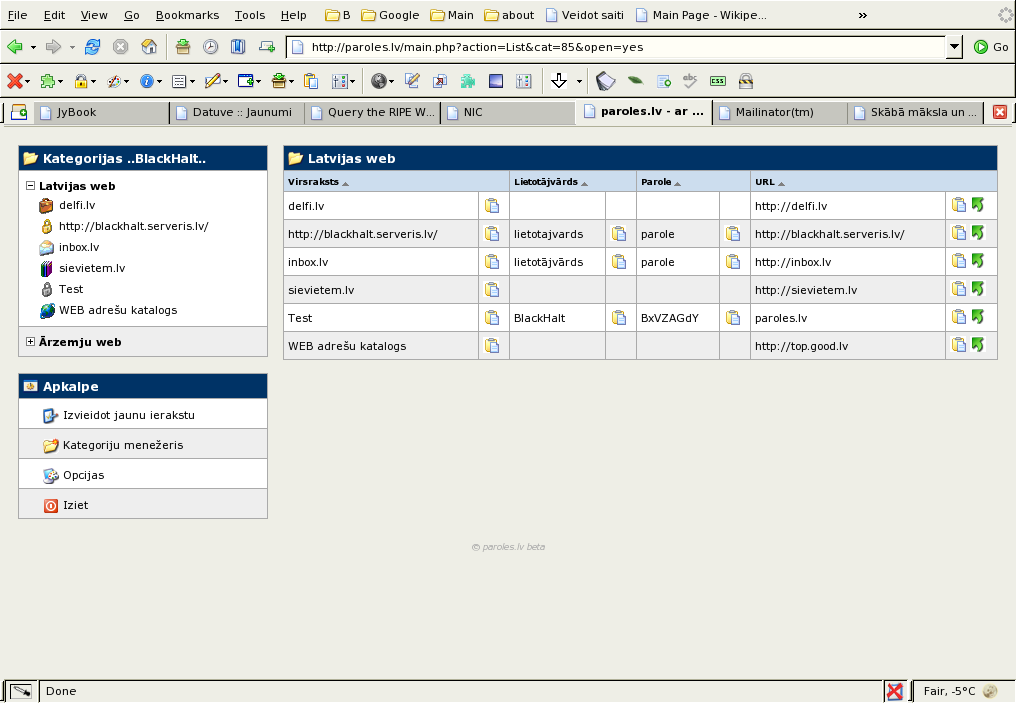
Task: Click the Back arrow navigation icon
Action: [x=15, y=47]
